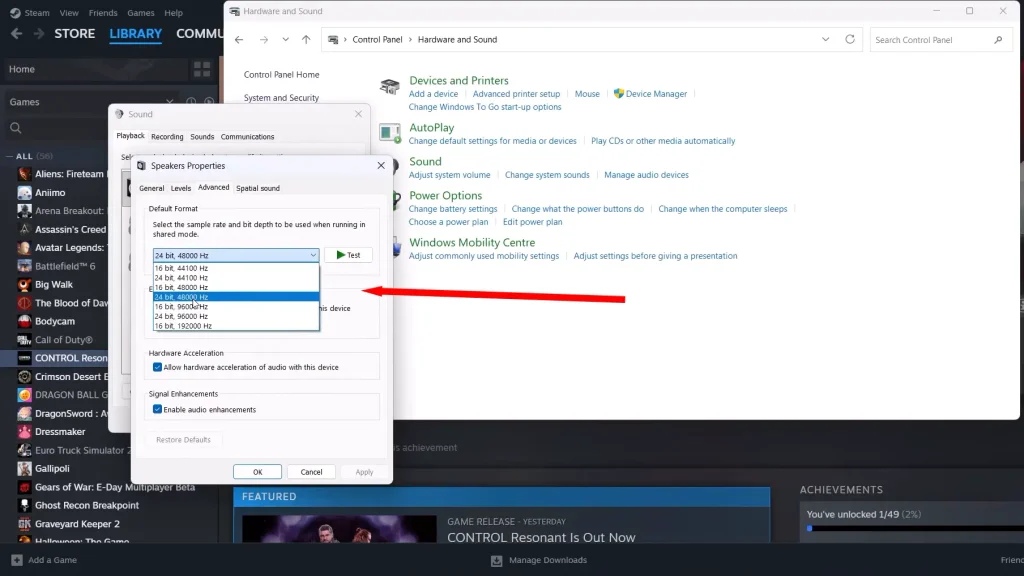Click System and Security sidebar link
The width and height of the screenshot is (1024, 576).
click(281, 98)
